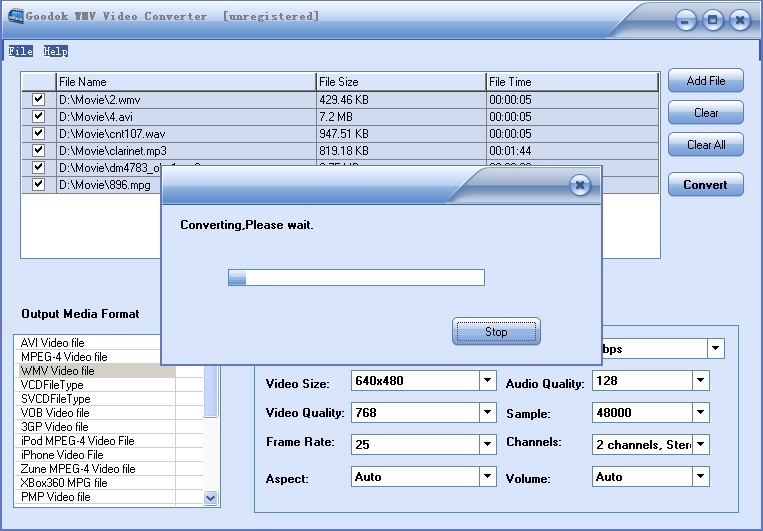This screenshot has height=531, width=763.
Task: Open the Aspect dropdown
Action: click(487, 476)
